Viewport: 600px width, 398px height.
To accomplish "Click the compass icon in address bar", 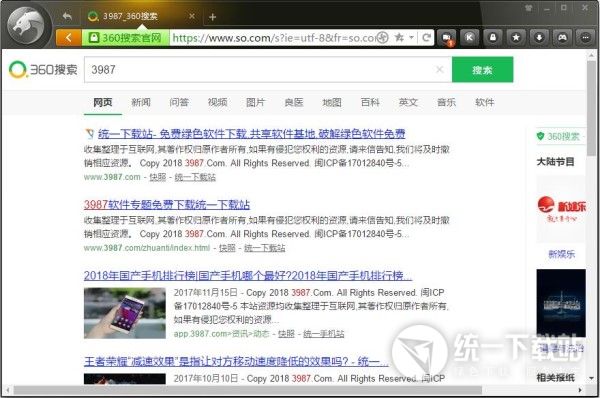I will (382, 38).
